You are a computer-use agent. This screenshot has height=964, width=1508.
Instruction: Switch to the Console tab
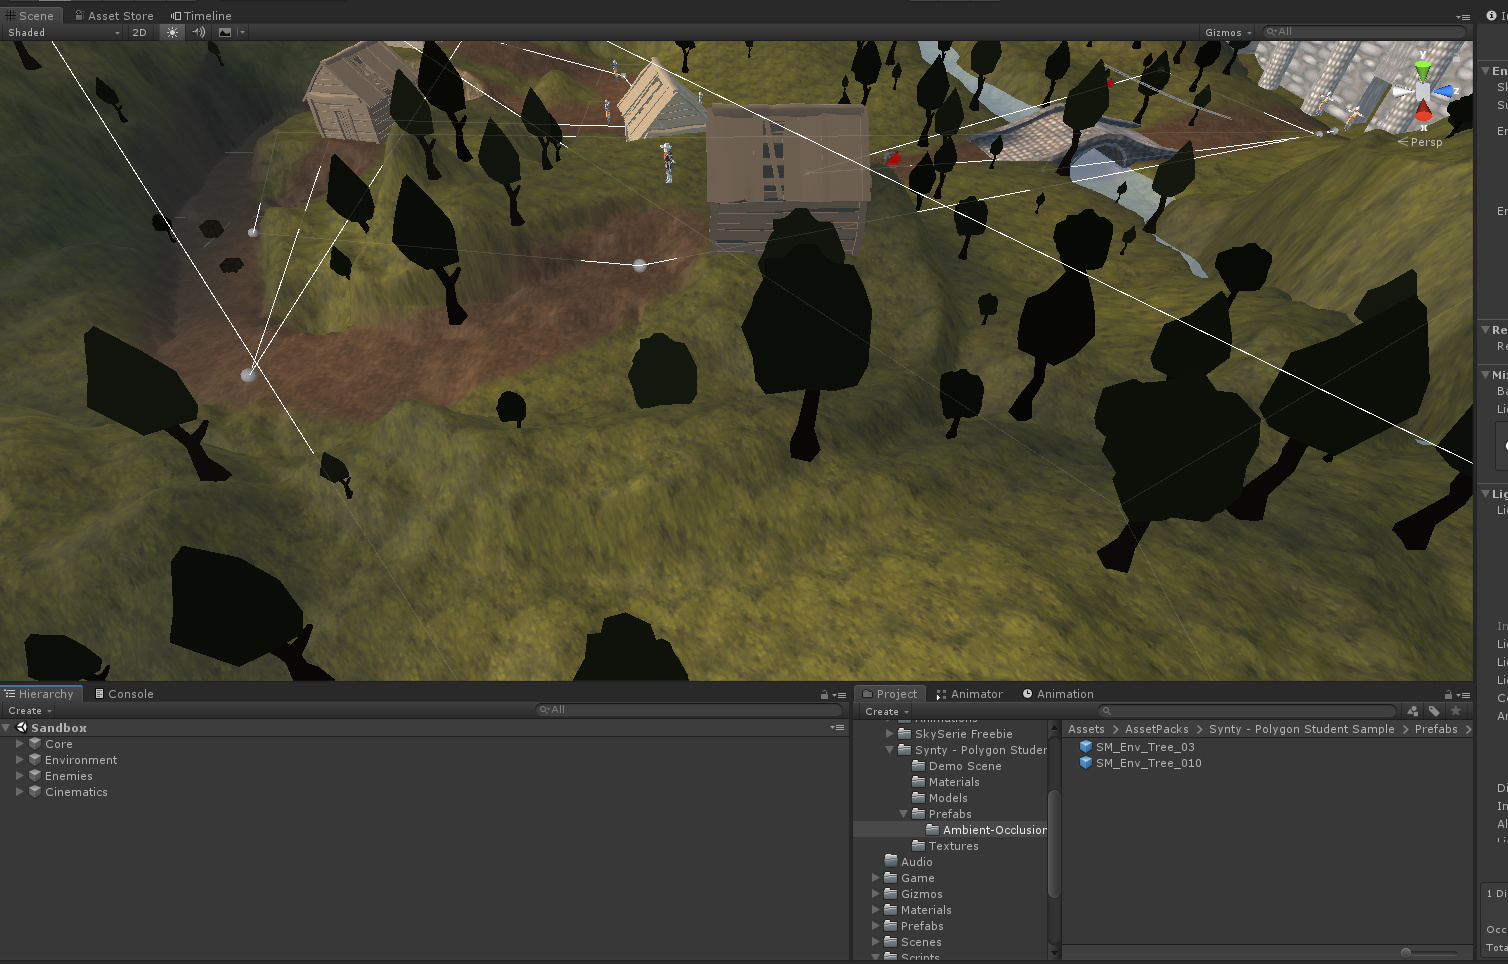pos(124,693)
